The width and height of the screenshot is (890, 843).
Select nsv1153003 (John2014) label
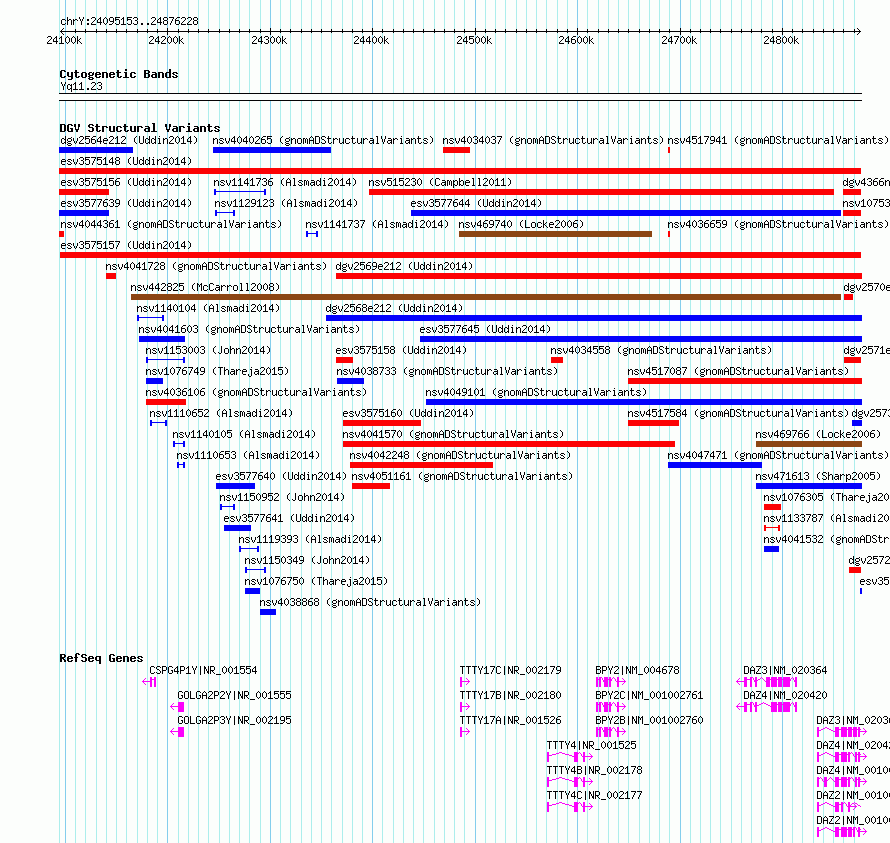(x=208, y=350)
